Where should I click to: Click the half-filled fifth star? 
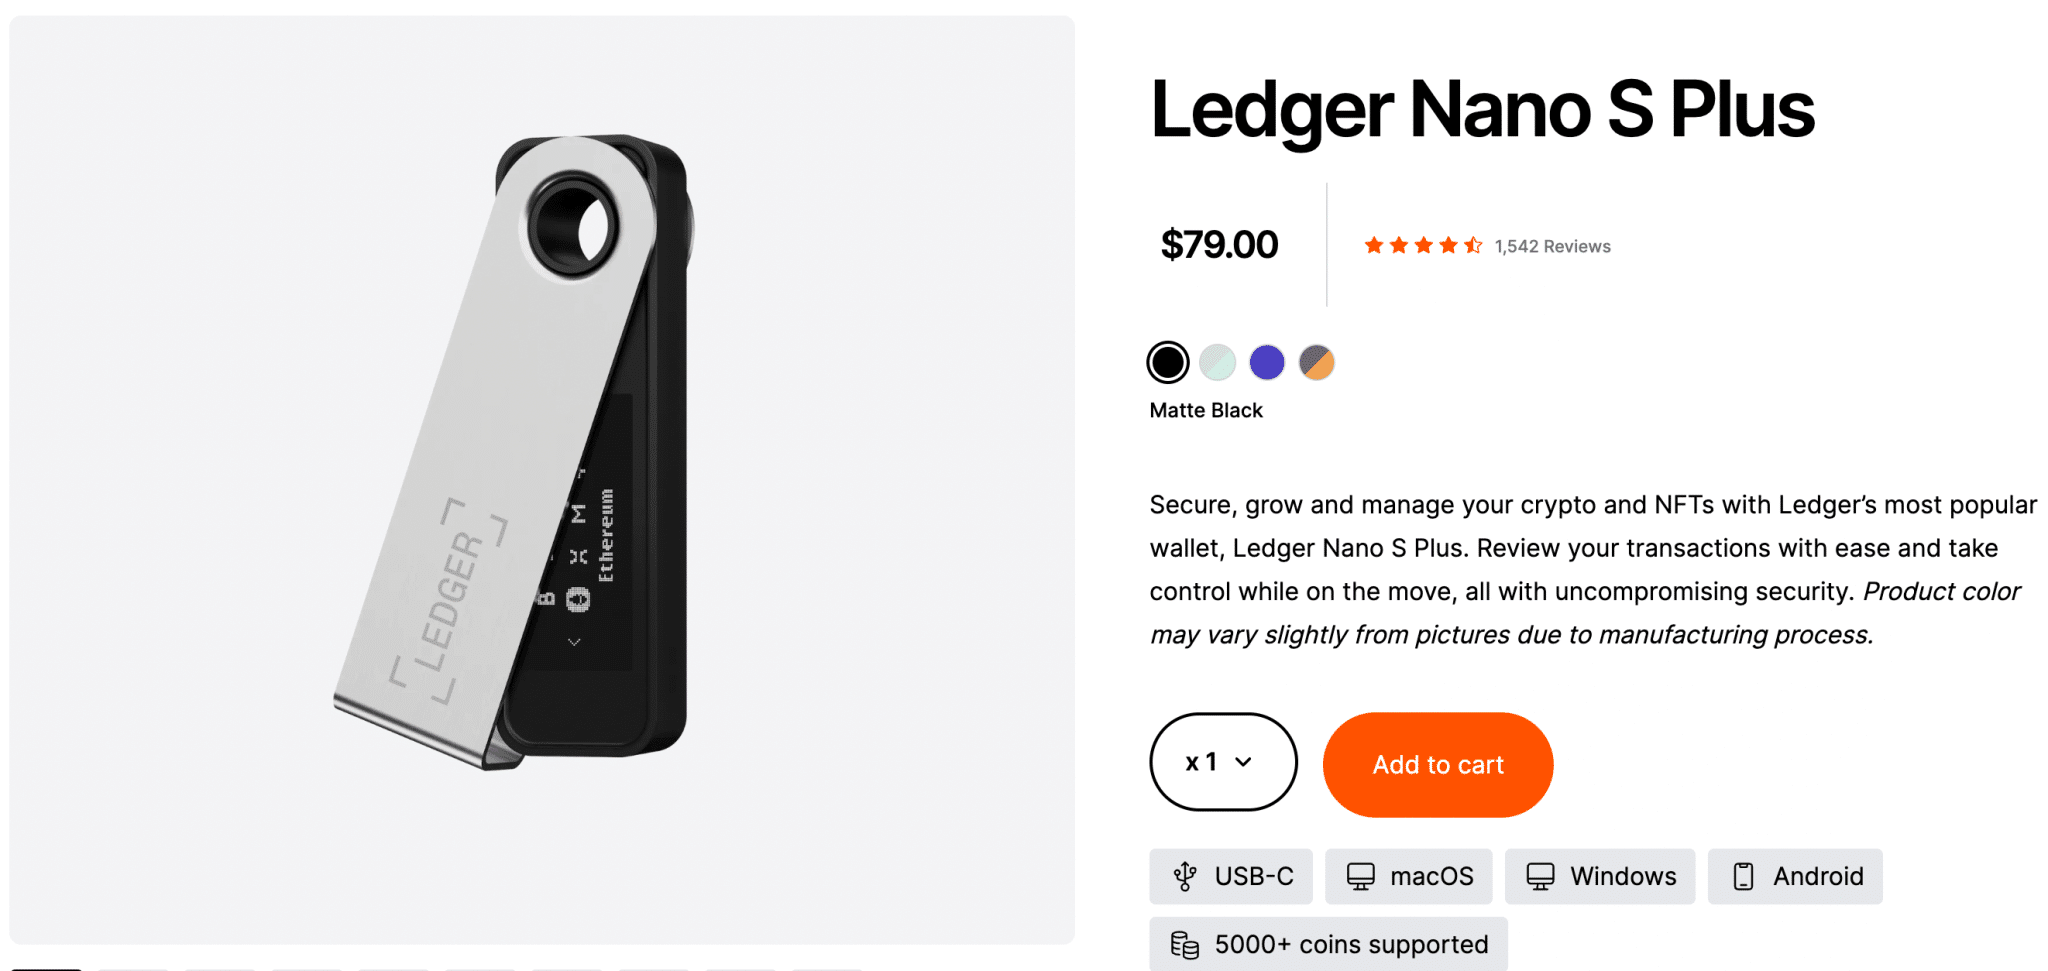pyautogui.click(x=1473, y=244)
